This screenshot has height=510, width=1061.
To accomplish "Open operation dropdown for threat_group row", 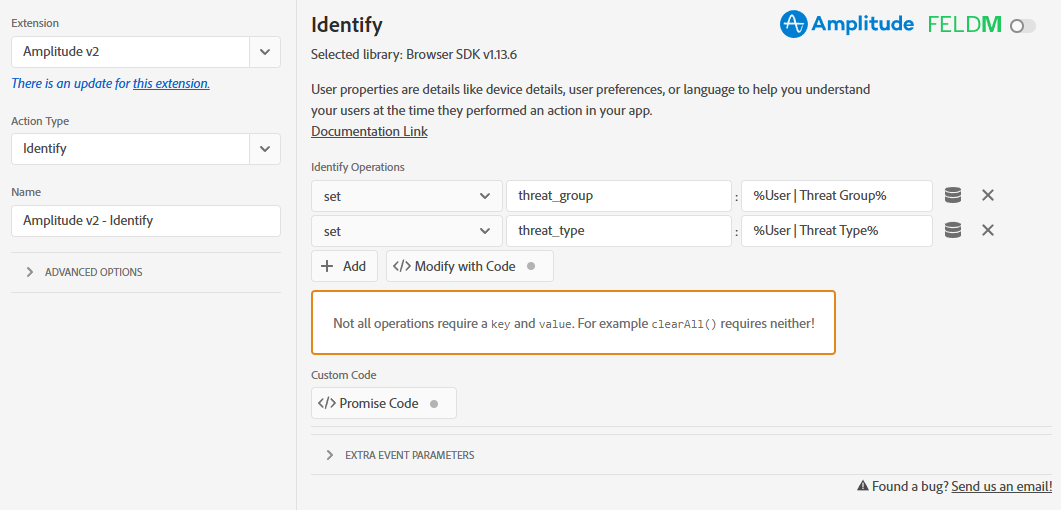I will click(x=407, y=196).
